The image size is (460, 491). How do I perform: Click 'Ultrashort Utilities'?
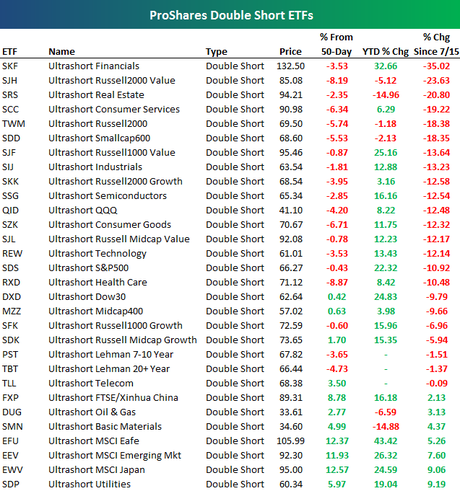90,484
